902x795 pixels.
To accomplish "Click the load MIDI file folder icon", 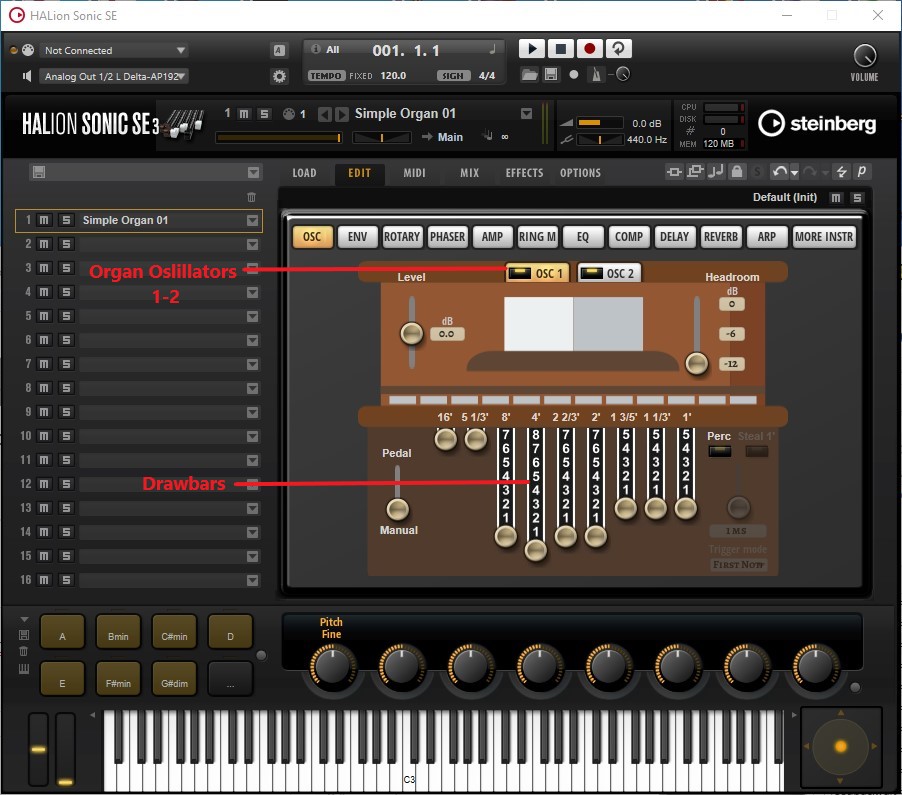I will [529, 74].
